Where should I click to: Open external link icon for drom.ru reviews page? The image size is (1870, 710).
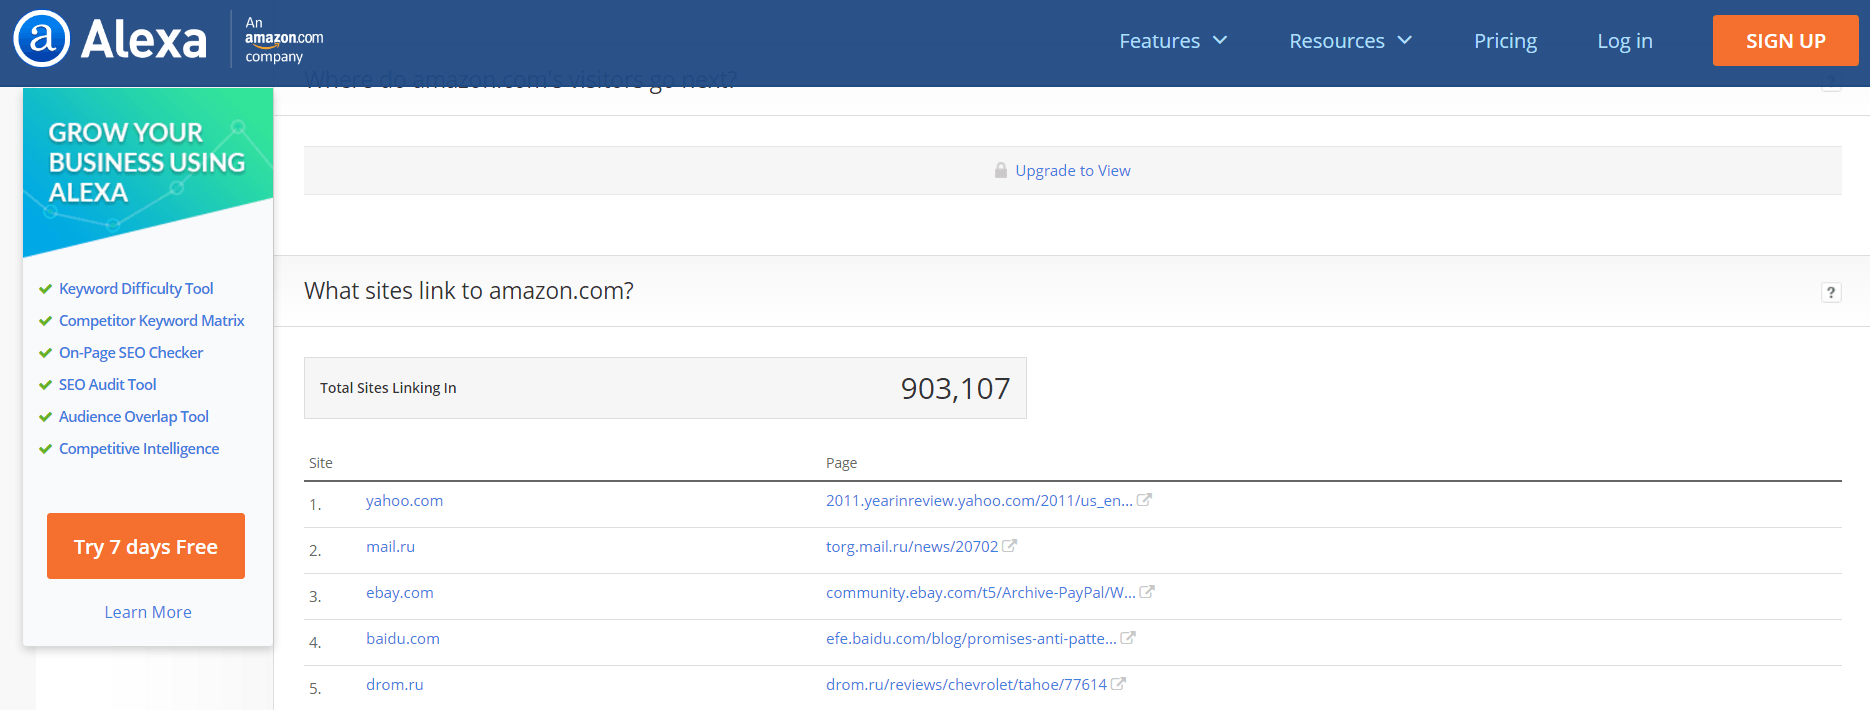[1119, 684]
